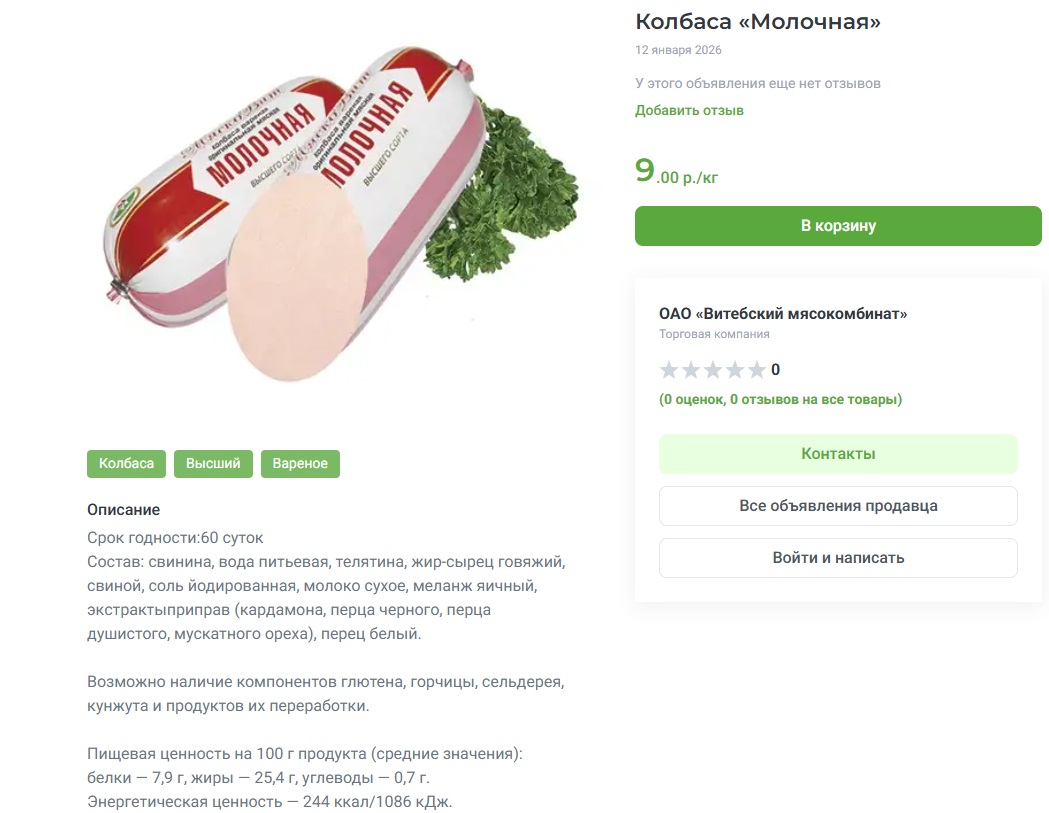Open the «Контакты» panel
This screenshot has width=1049, height=813.
838,454
